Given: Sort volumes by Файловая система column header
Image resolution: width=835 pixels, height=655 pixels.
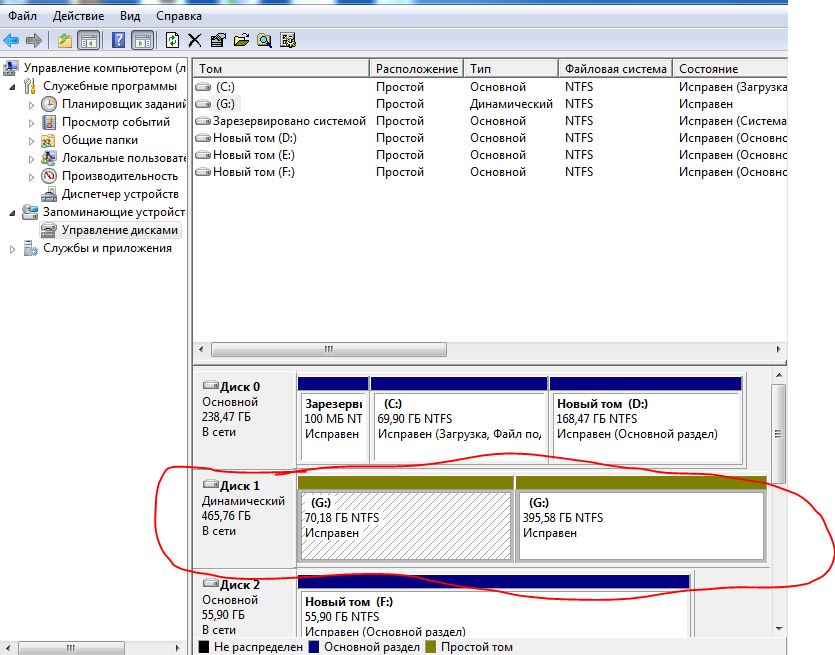Looking at the screenshot, I should 614,69.
